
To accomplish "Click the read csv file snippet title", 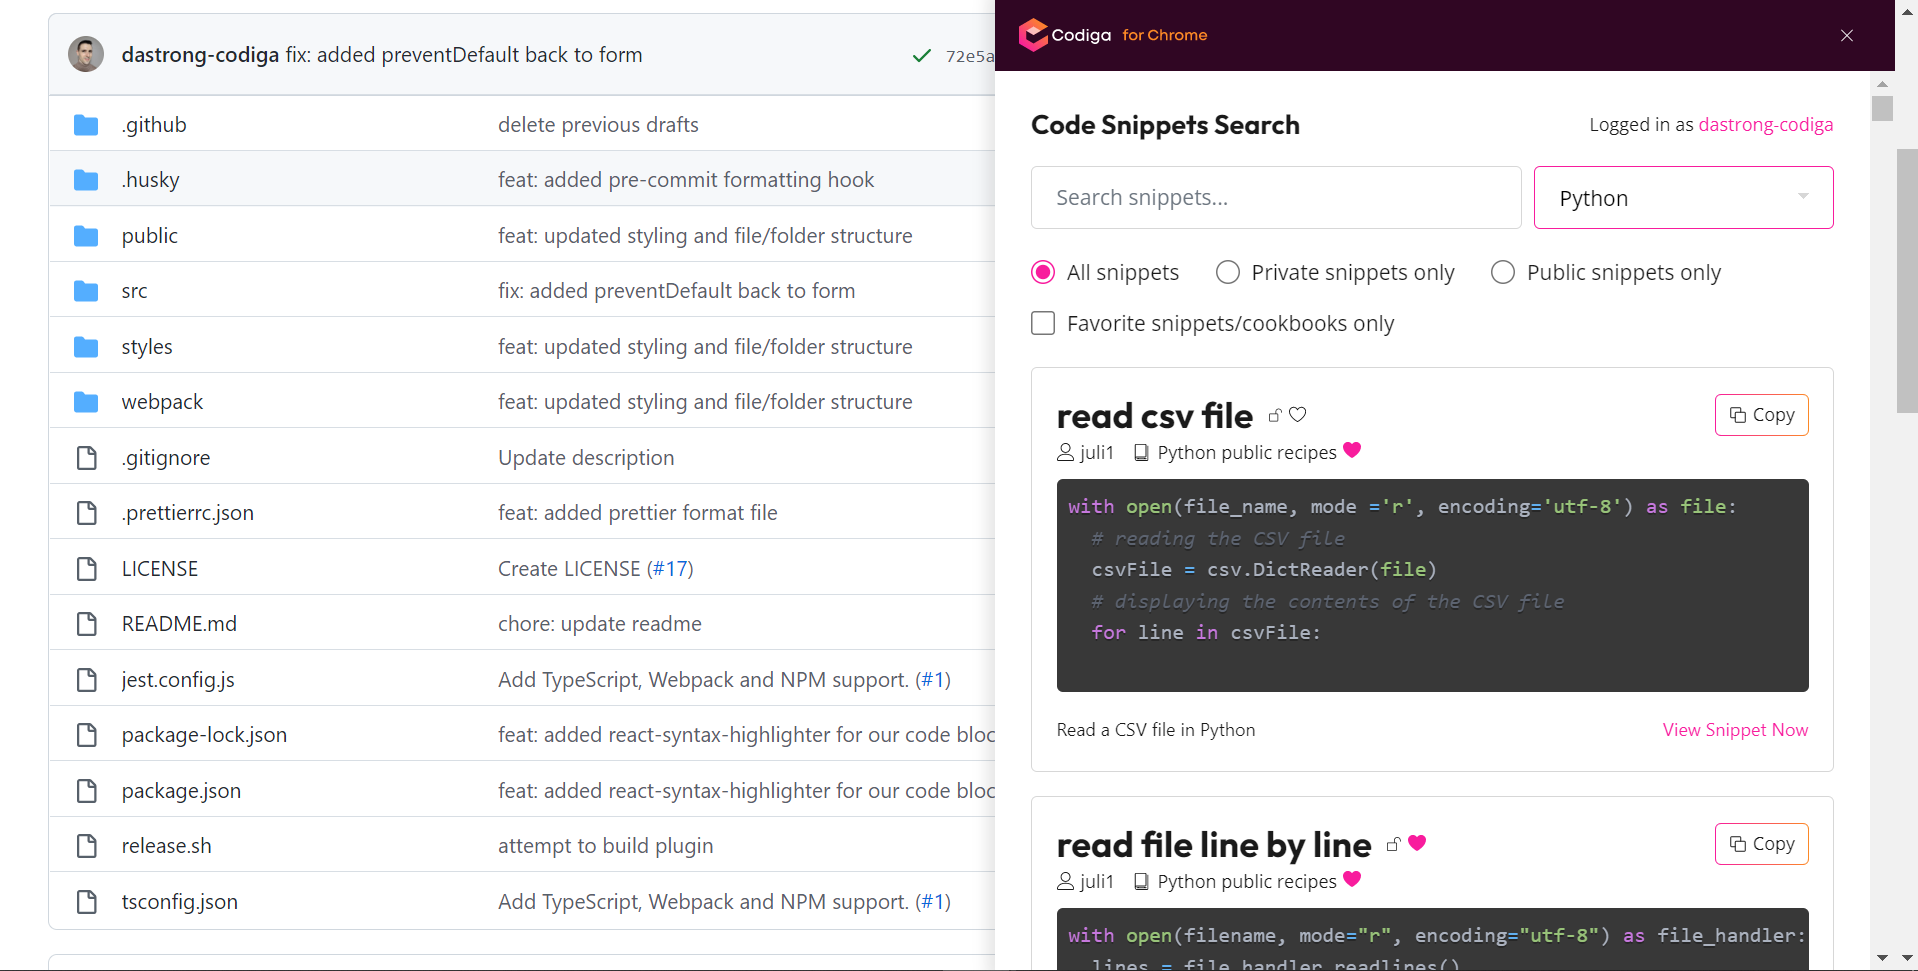I will pos(1155,416).
